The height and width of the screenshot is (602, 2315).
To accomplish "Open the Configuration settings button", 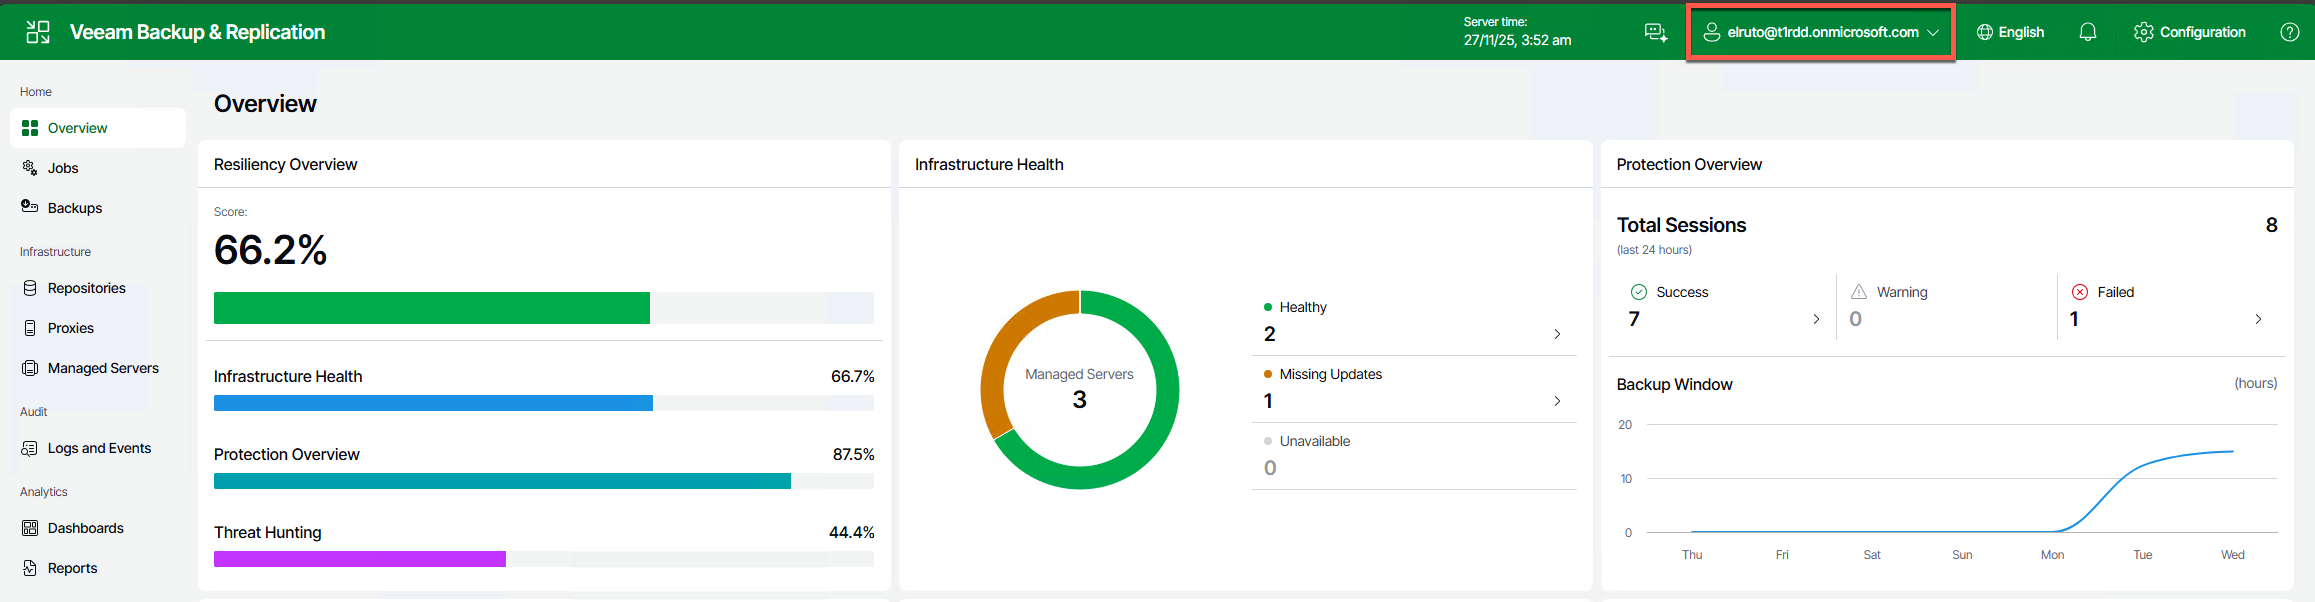I will coord(2190,32).
